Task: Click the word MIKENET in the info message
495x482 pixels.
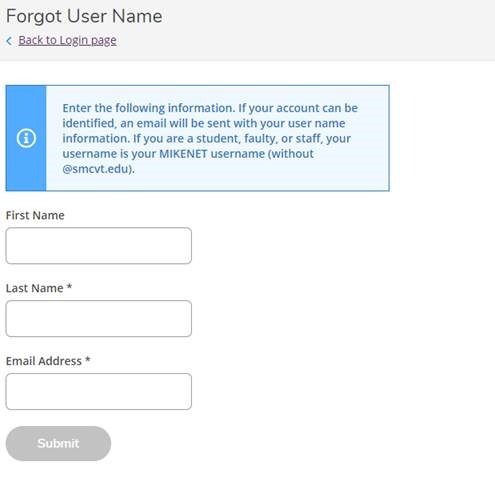Action: click(x=183, y=154)
